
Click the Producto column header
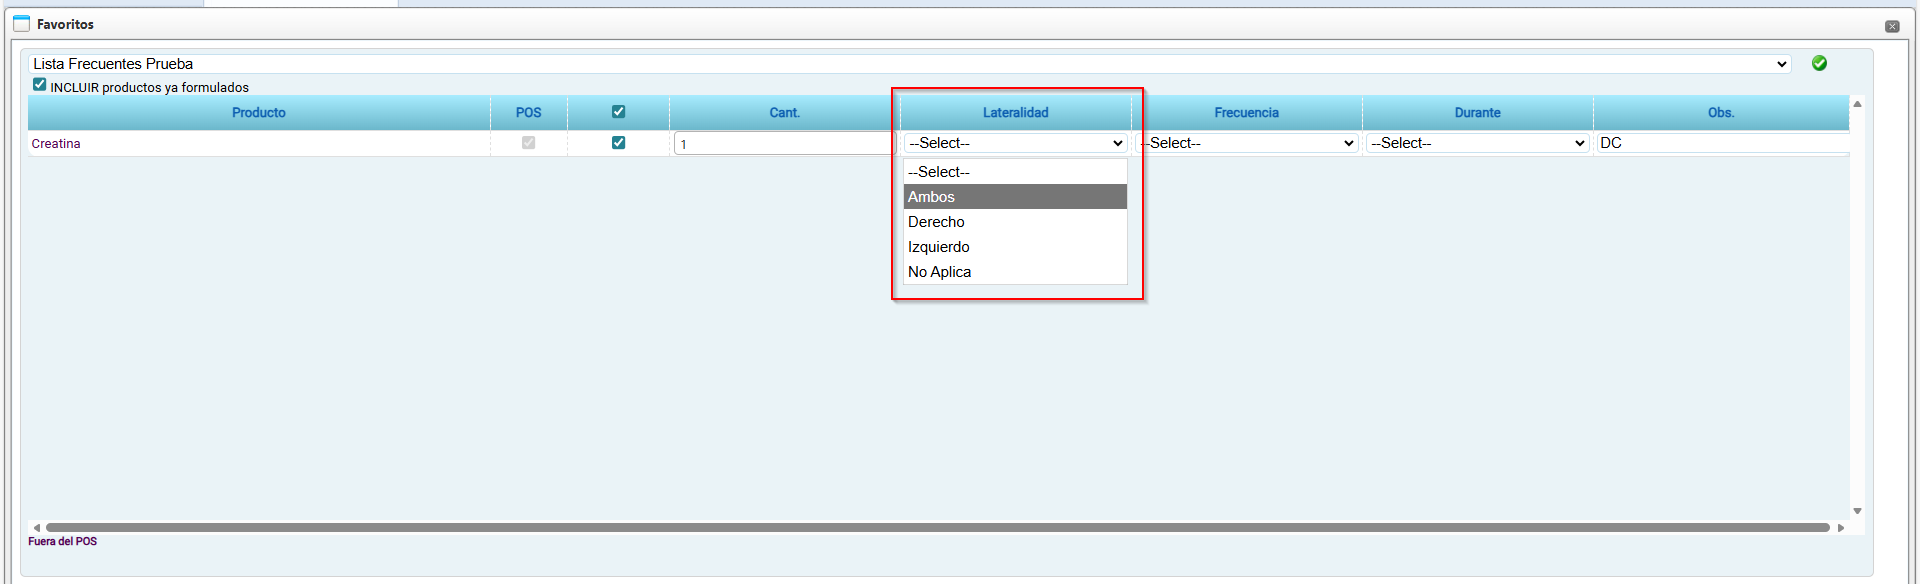tap(259, 113)
